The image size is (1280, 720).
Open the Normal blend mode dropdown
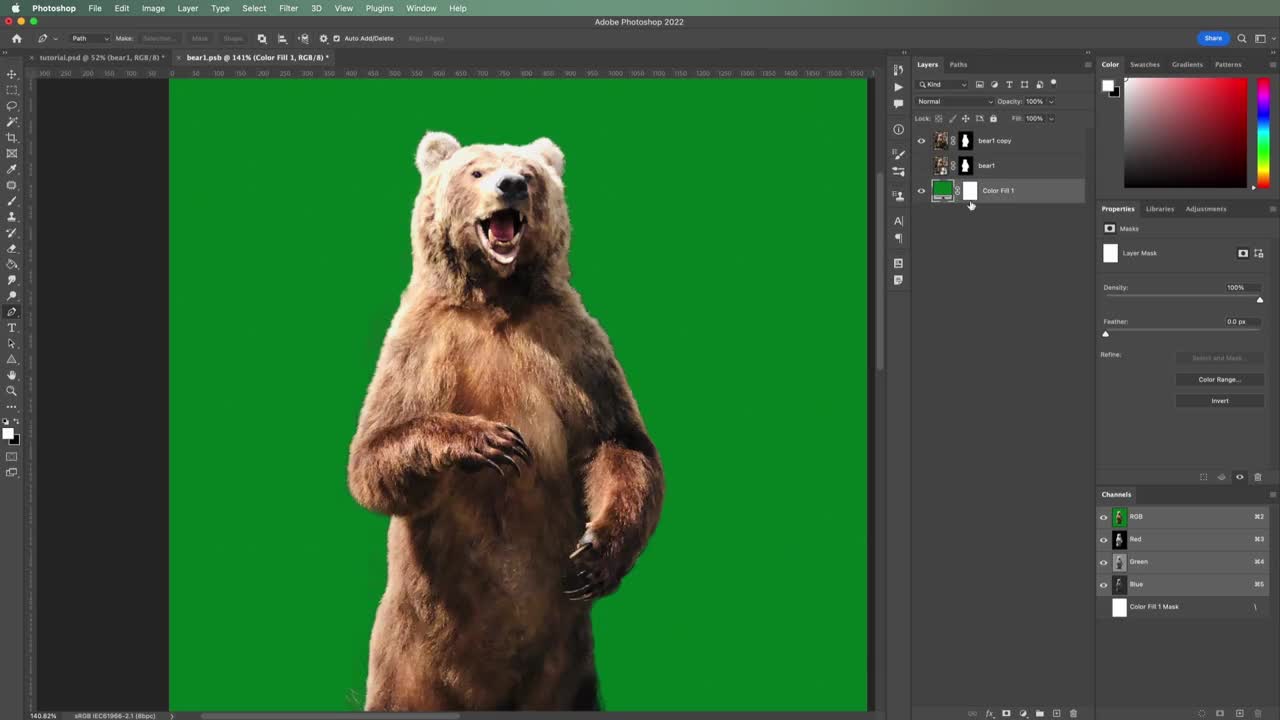(x=955, y=101)
